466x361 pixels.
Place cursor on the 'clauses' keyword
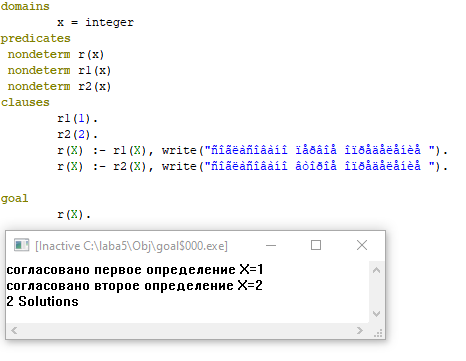(25, 102)
